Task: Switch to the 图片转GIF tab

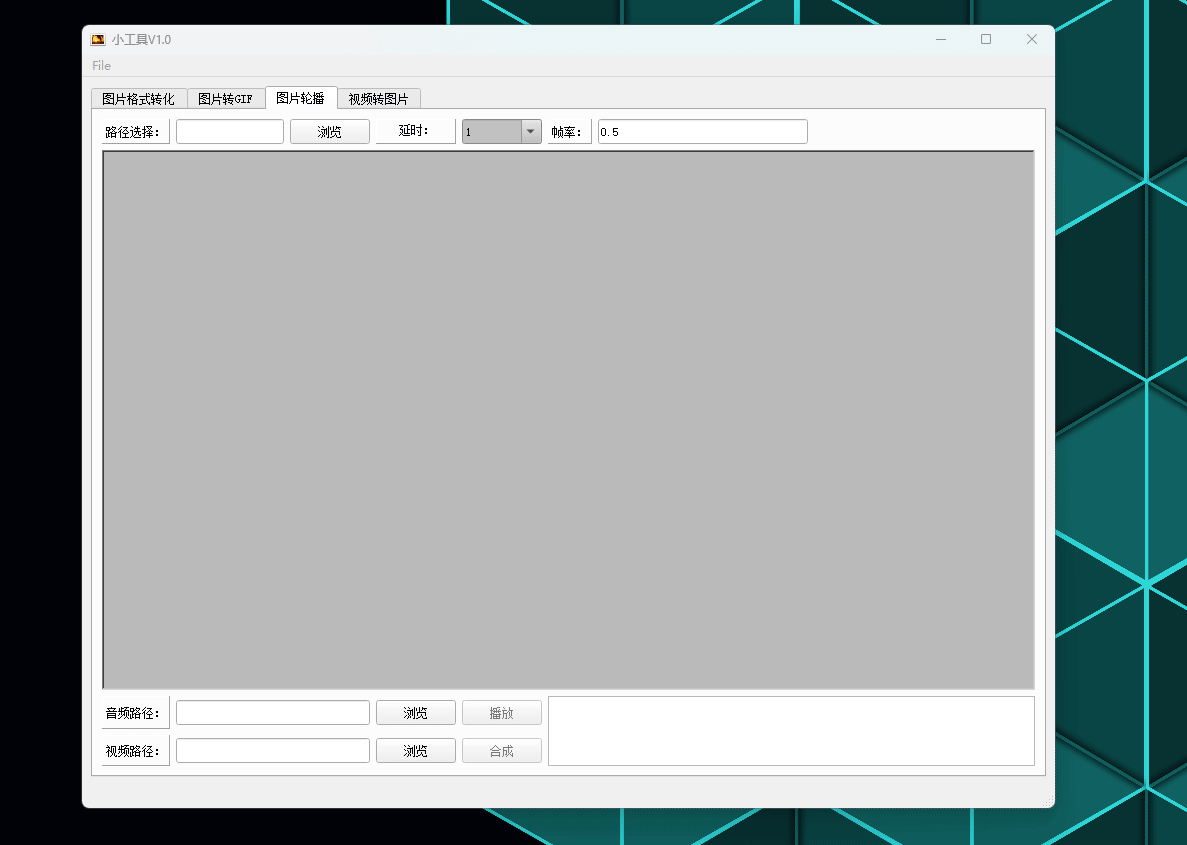Action: tap(226, 99)
